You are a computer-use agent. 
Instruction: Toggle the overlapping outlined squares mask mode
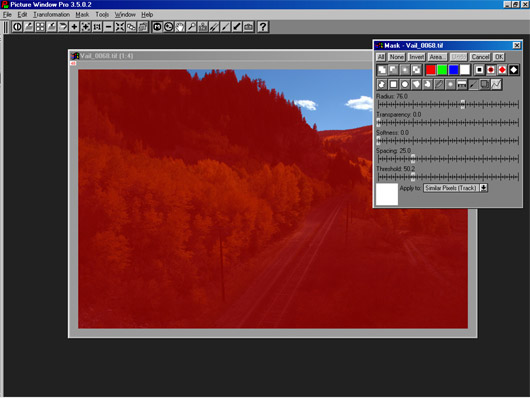pos(416,70)
